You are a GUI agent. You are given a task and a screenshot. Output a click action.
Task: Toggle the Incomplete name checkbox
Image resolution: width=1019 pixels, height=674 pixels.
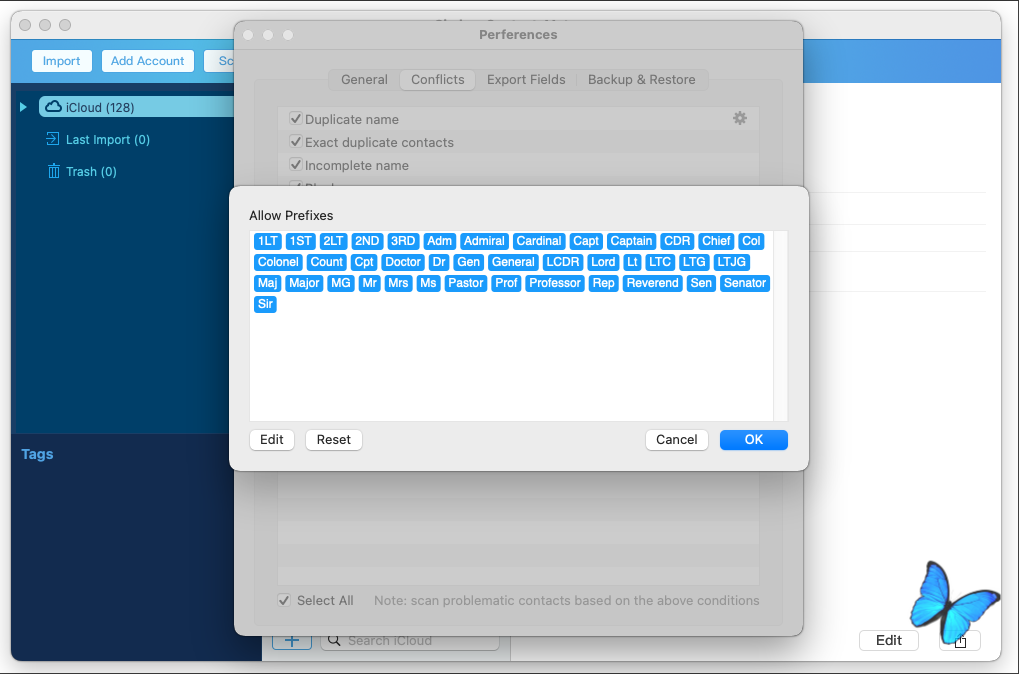coord(296,165)
